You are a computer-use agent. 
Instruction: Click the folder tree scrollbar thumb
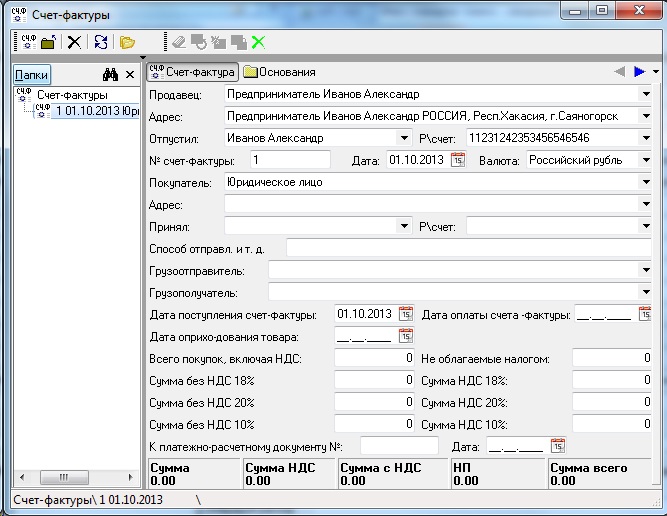coord(64,477)
